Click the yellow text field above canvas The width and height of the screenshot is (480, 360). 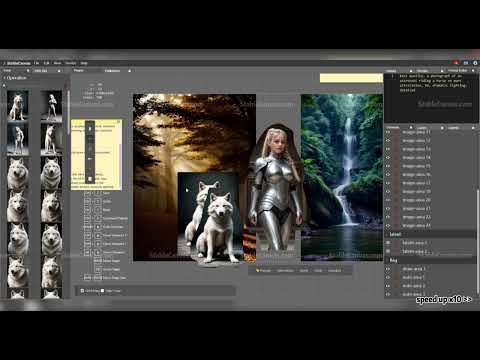pyautogui.click(x=351, y=78)
